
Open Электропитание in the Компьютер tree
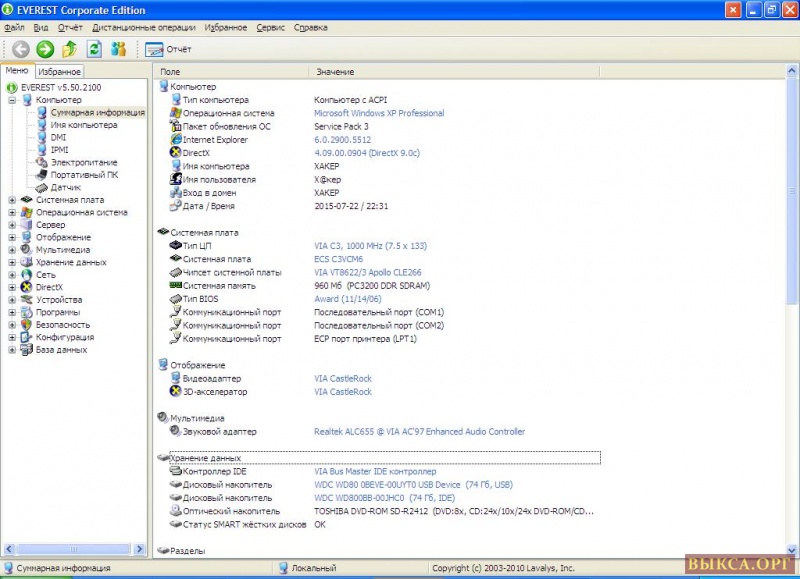84,162
